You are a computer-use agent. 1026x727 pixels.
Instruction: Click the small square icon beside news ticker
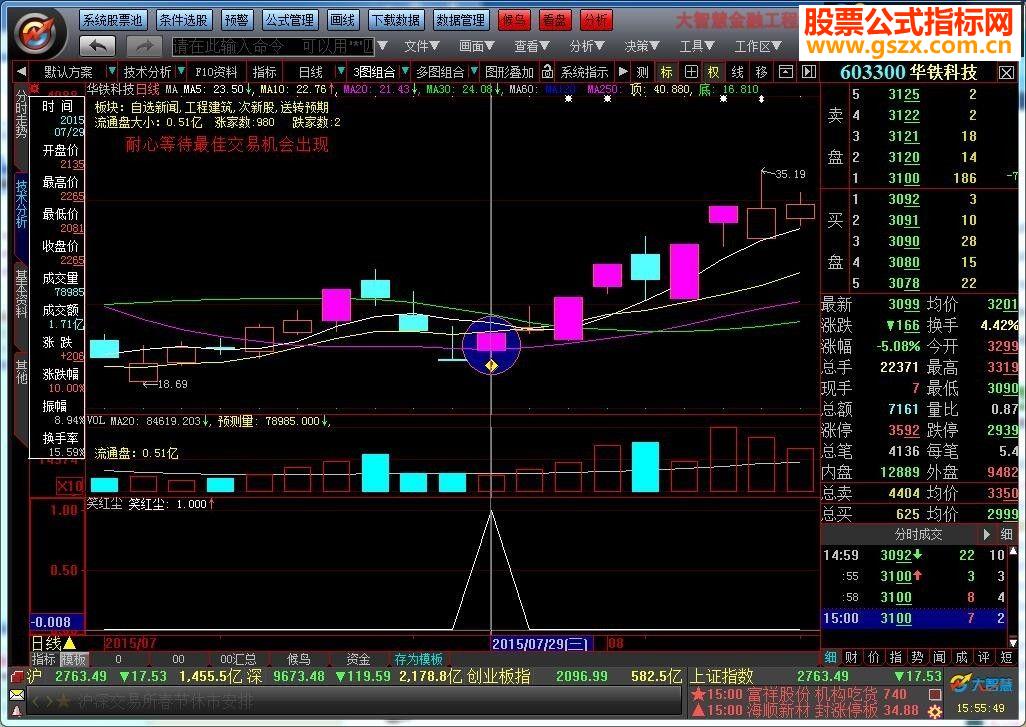pos(935,694)
